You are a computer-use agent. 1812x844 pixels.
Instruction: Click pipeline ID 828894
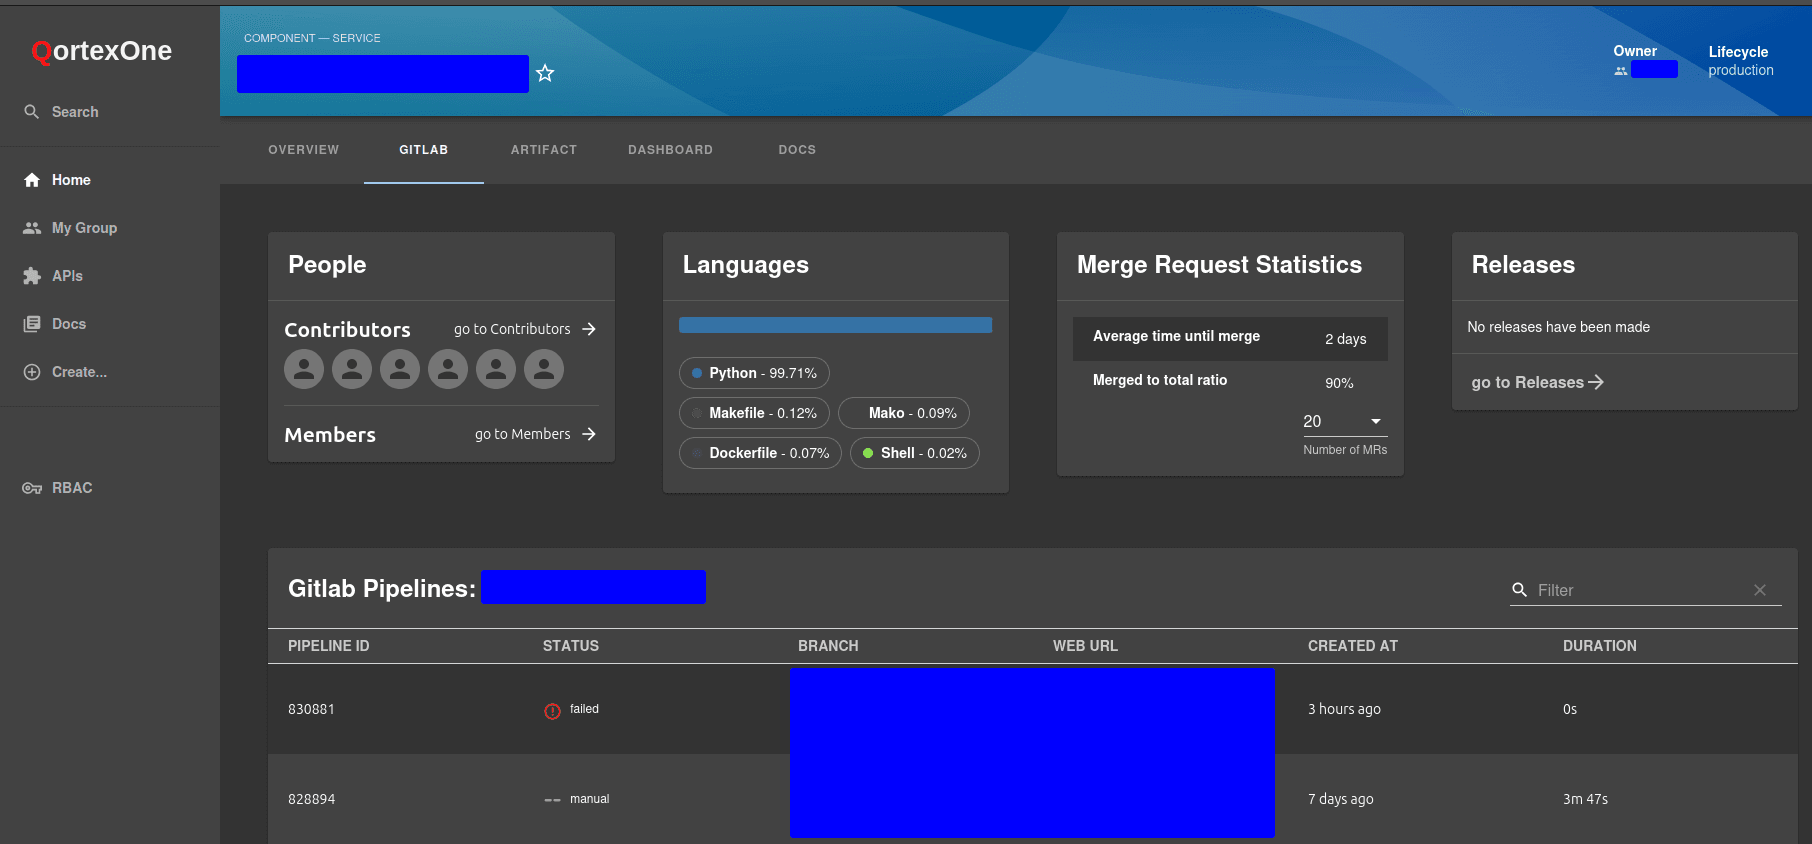pyautogui.click(x=311, y=799)
